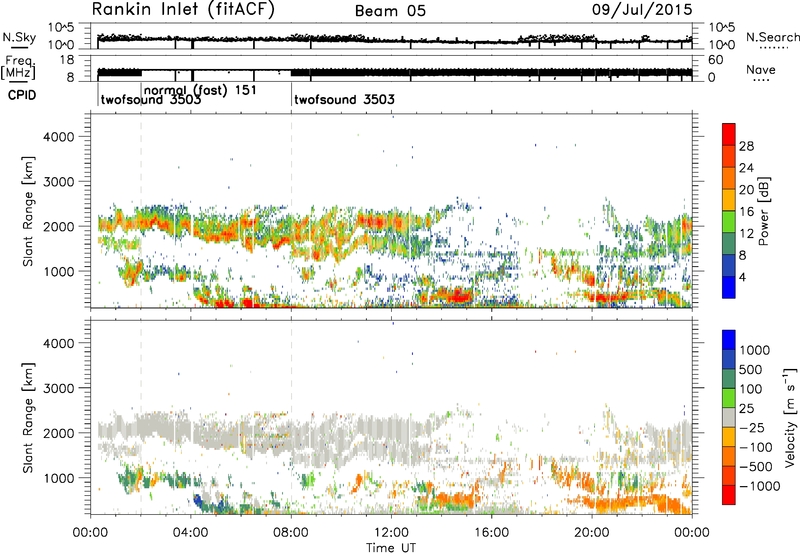This screenshot has width=800, height=554.
Task: Click the red segment of the power colorbar
Action: click(x=729, y=134)
